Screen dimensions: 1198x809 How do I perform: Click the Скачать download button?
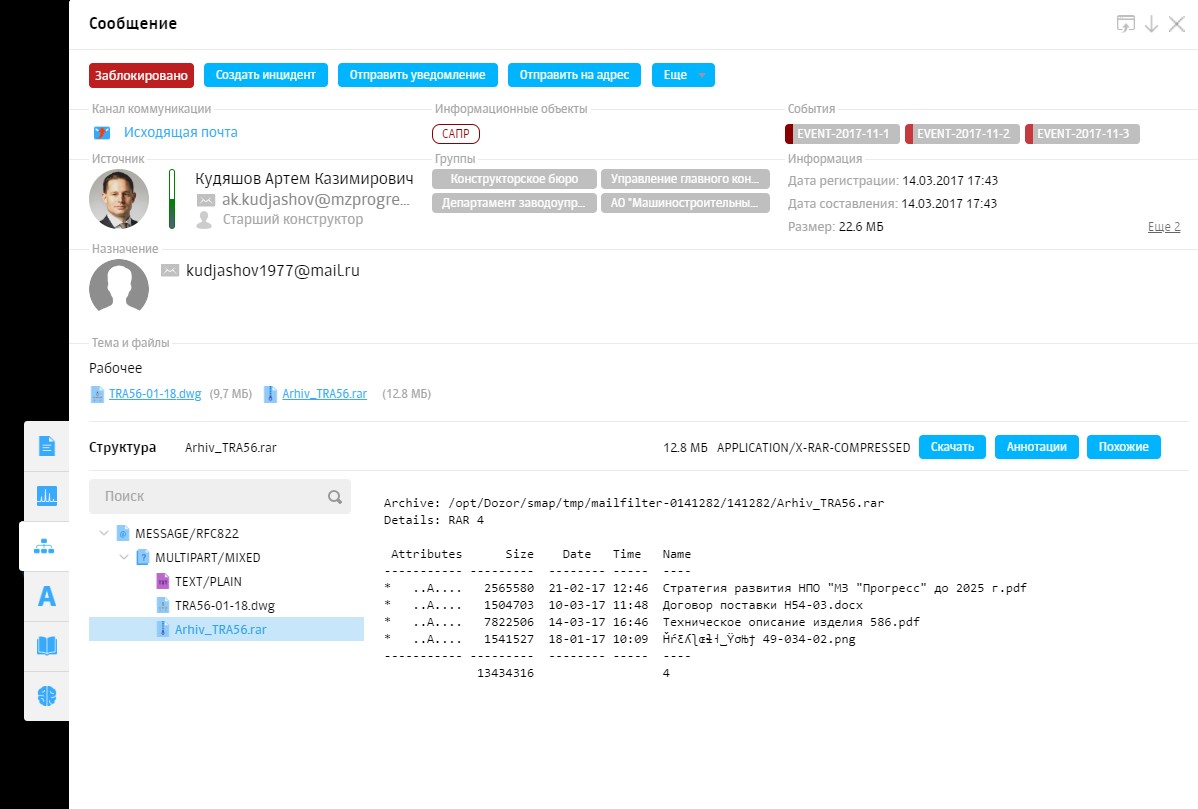(x=952, y=447)
